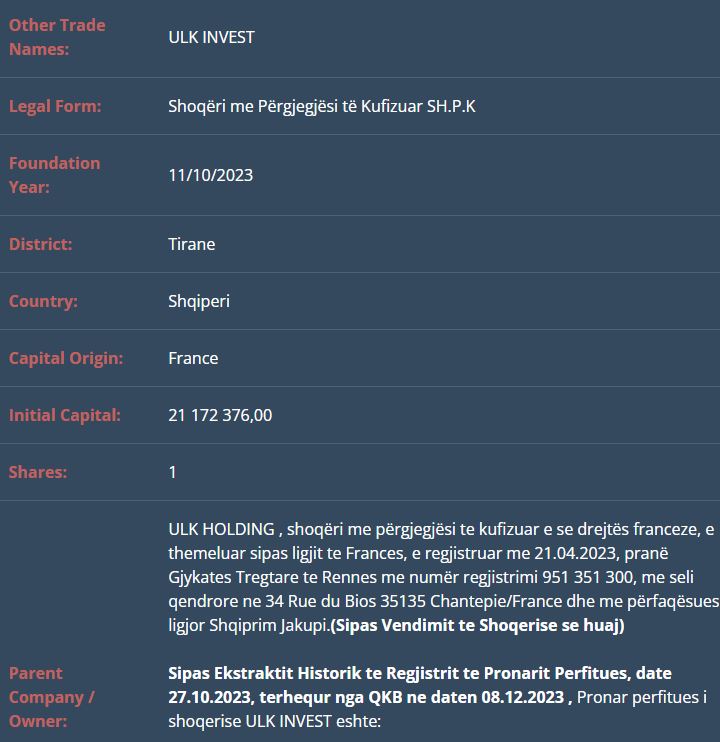Select the shares value 1

[x=172, y=472]
